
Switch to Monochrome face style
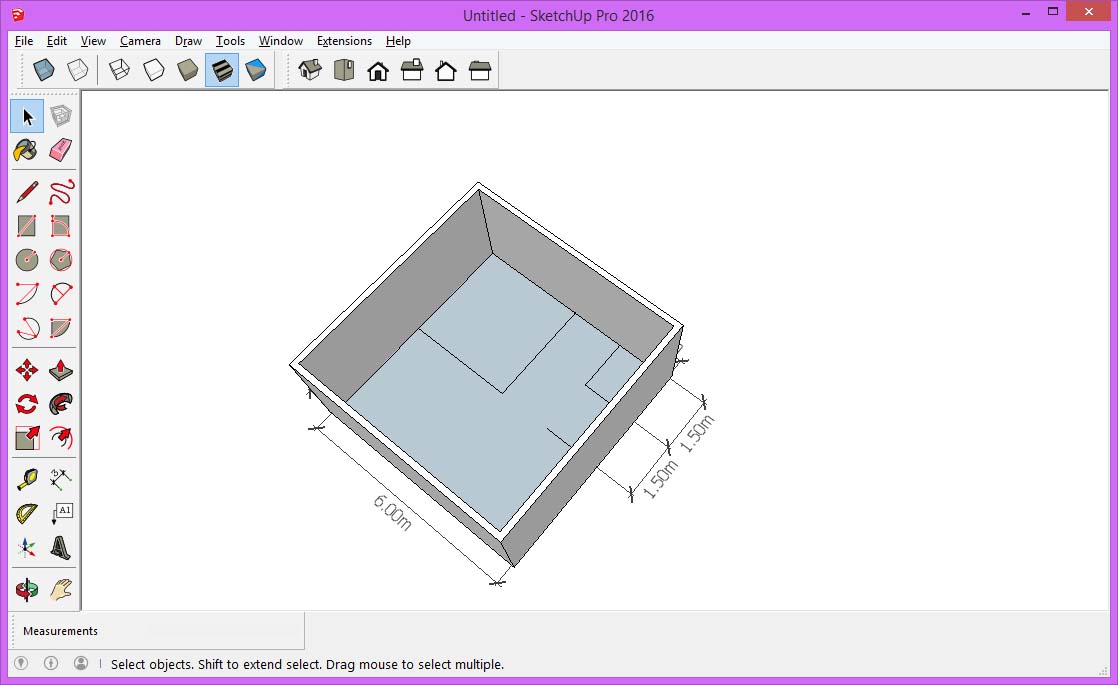click(256, 69)
